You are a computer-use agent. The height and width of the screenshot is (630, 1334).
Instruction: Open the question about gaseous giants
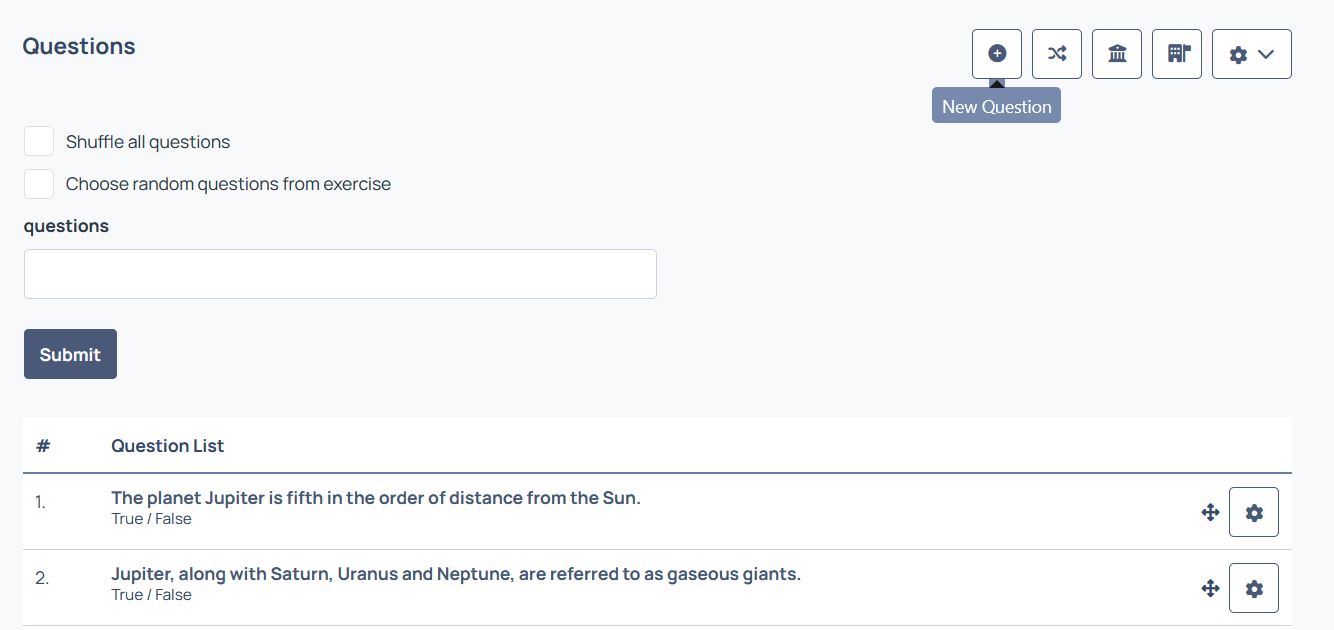(456, 574)
